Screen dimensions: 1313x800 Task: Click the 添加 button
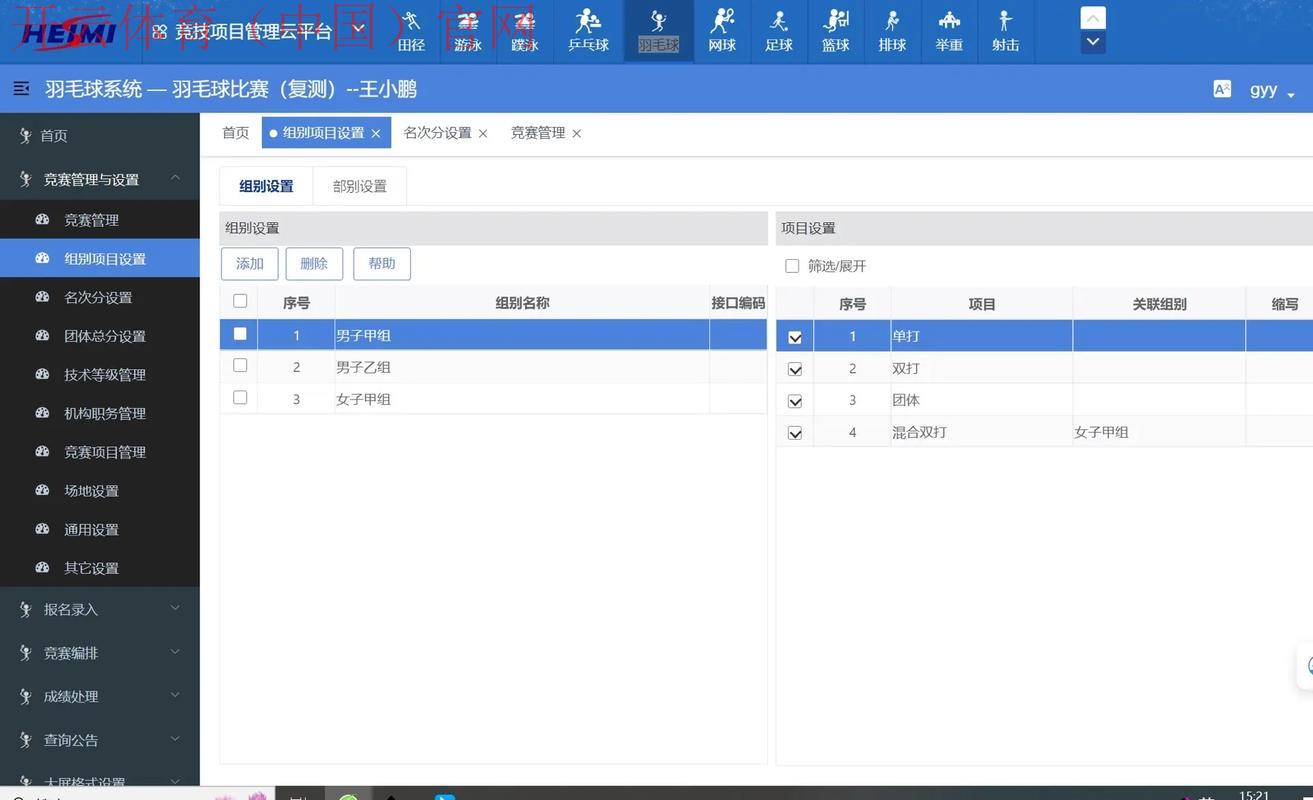coord(250,261)
